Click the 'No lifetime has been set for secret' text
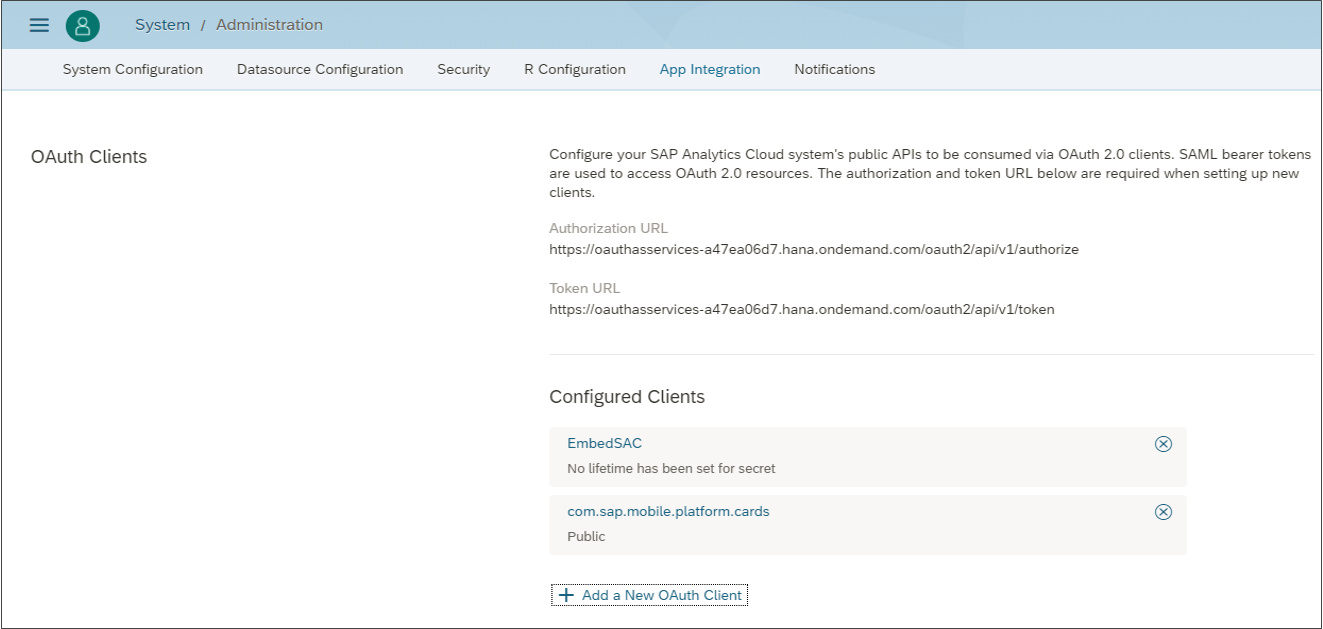Screen dimensions: 1323x629 click(x=671, y=468)
